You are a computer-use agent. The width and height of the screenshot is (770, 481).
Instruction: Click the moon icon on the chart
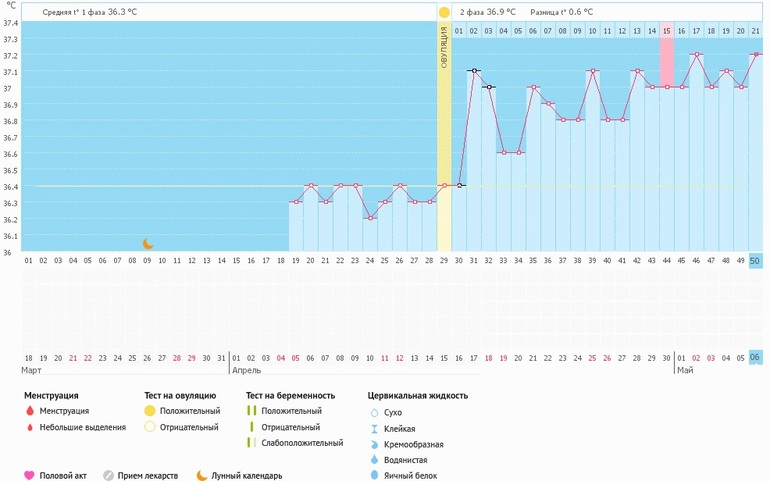(x=148, y=243)
